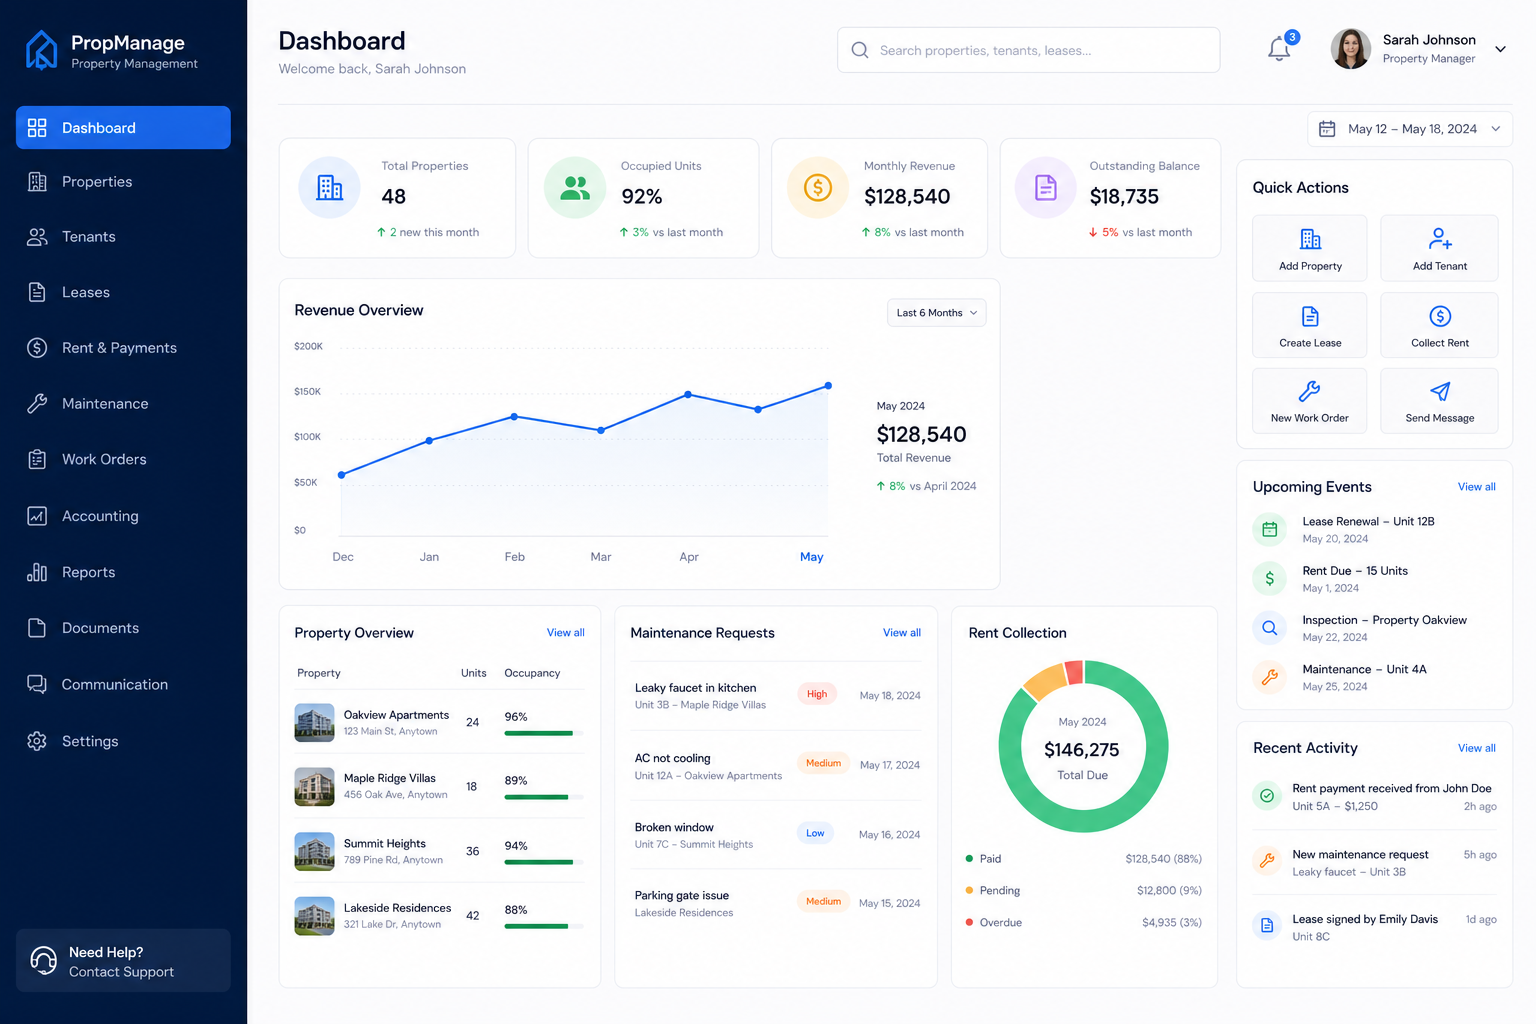Click the Parking gate issue request

point(778,903)
